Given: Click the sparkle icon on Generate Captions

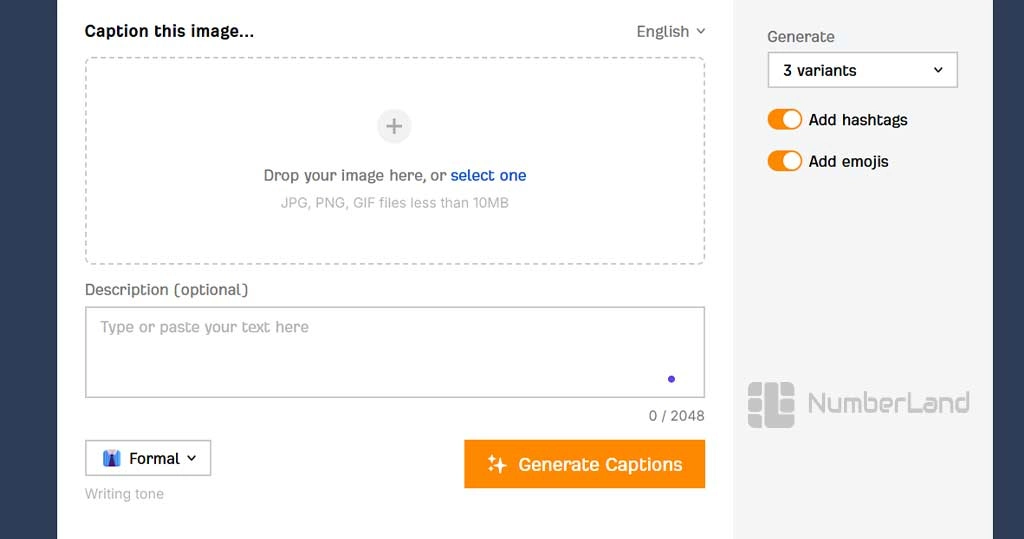Looking at the screenshot, I should coord(497,464).
